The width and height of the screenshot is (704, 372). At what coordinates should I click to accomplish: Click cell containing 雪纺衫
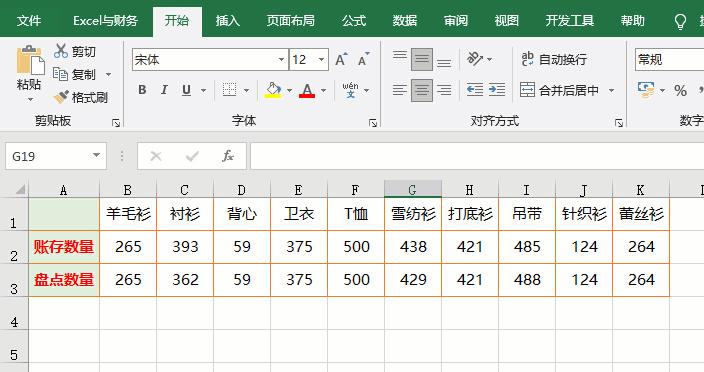click(x=413, y=214)
